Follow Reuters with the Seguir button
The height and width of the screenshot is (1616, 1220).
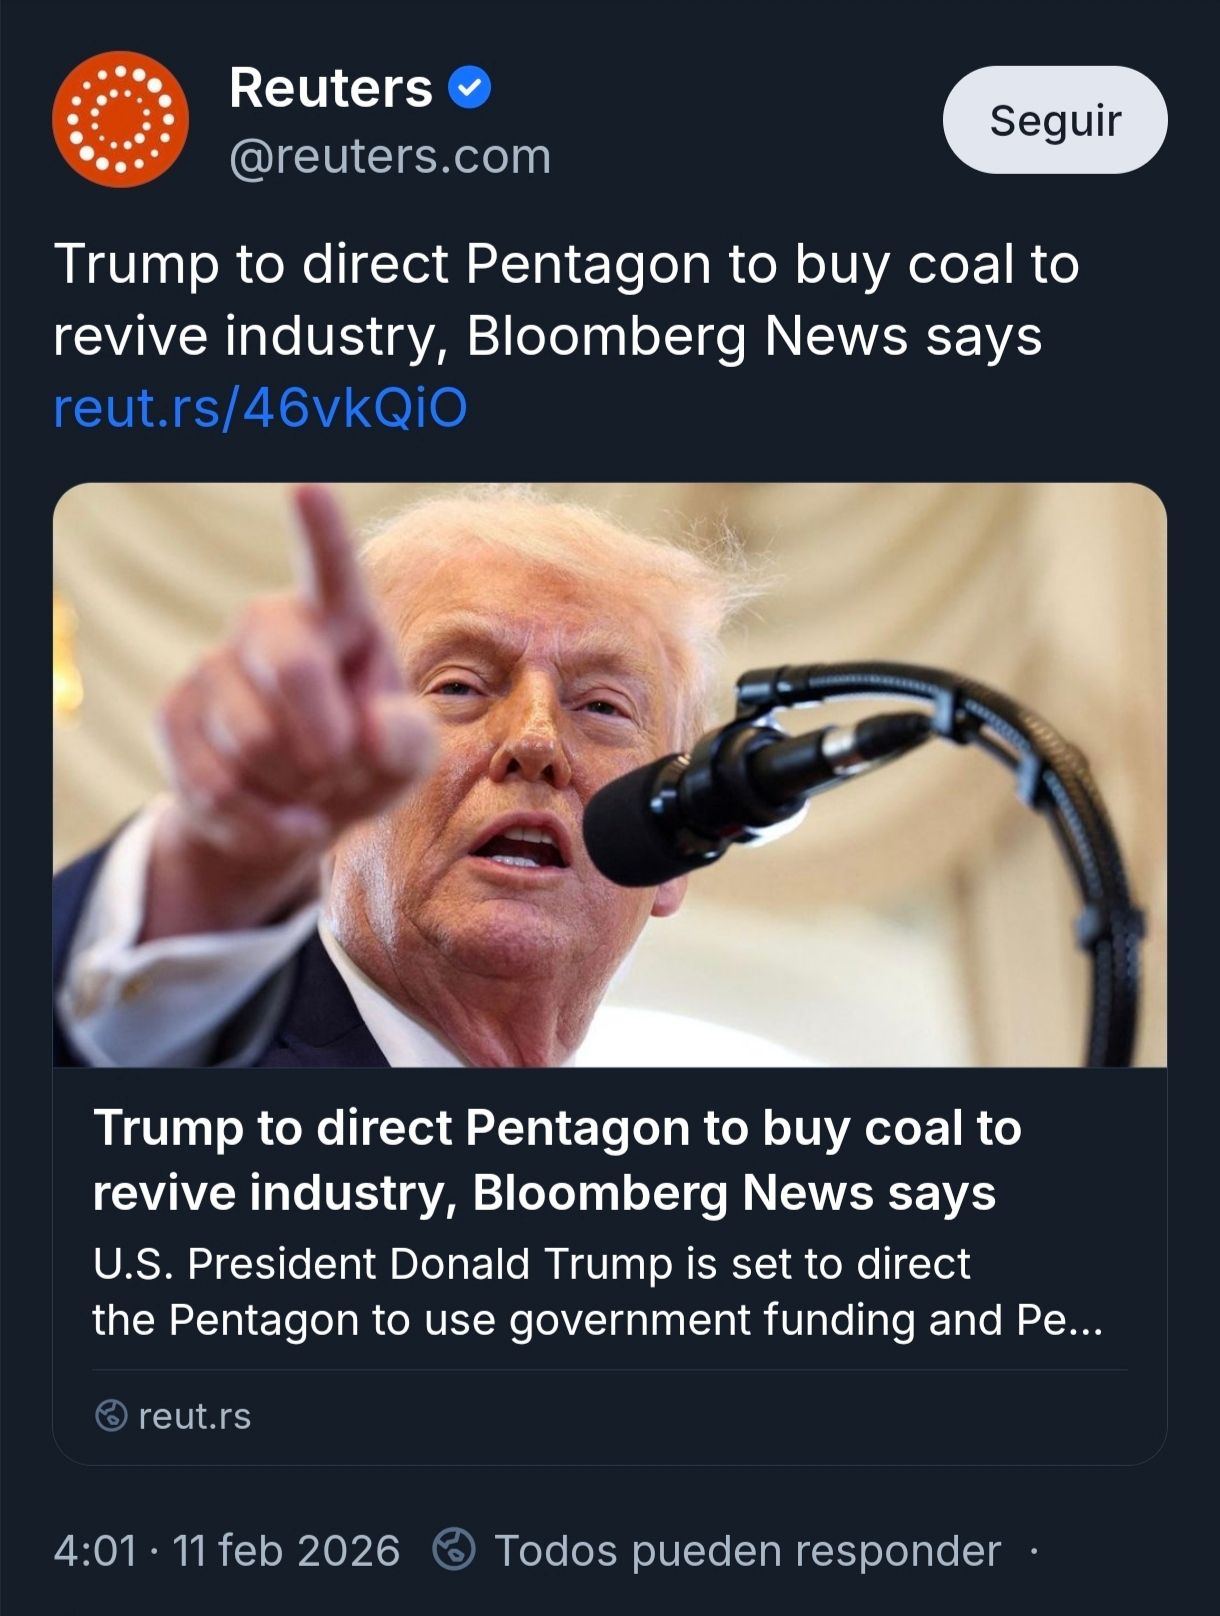click(1055, 120)
